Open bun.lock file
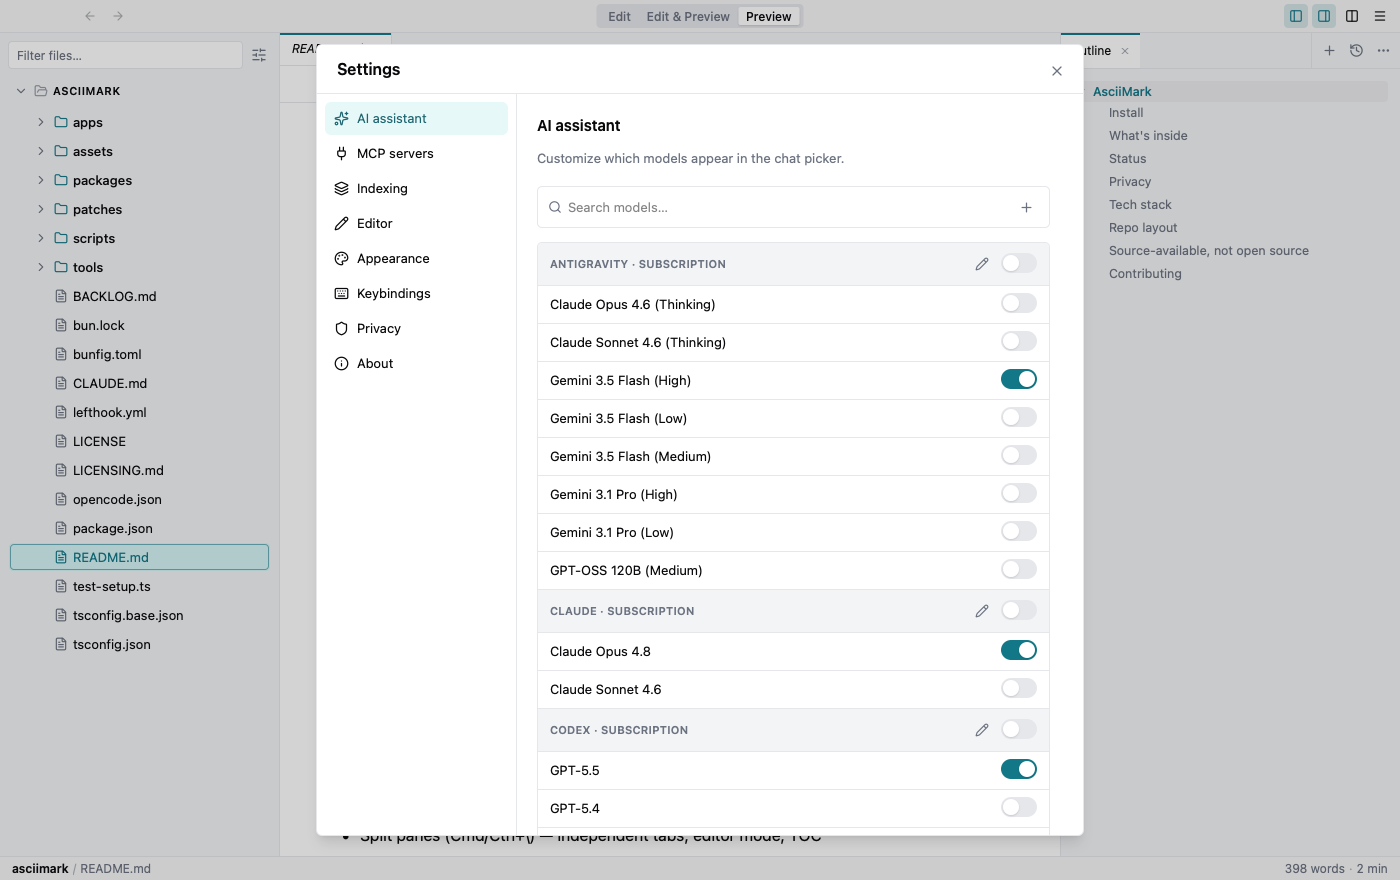The width and height of the screenshot is (1400, 880). (139, 325)
